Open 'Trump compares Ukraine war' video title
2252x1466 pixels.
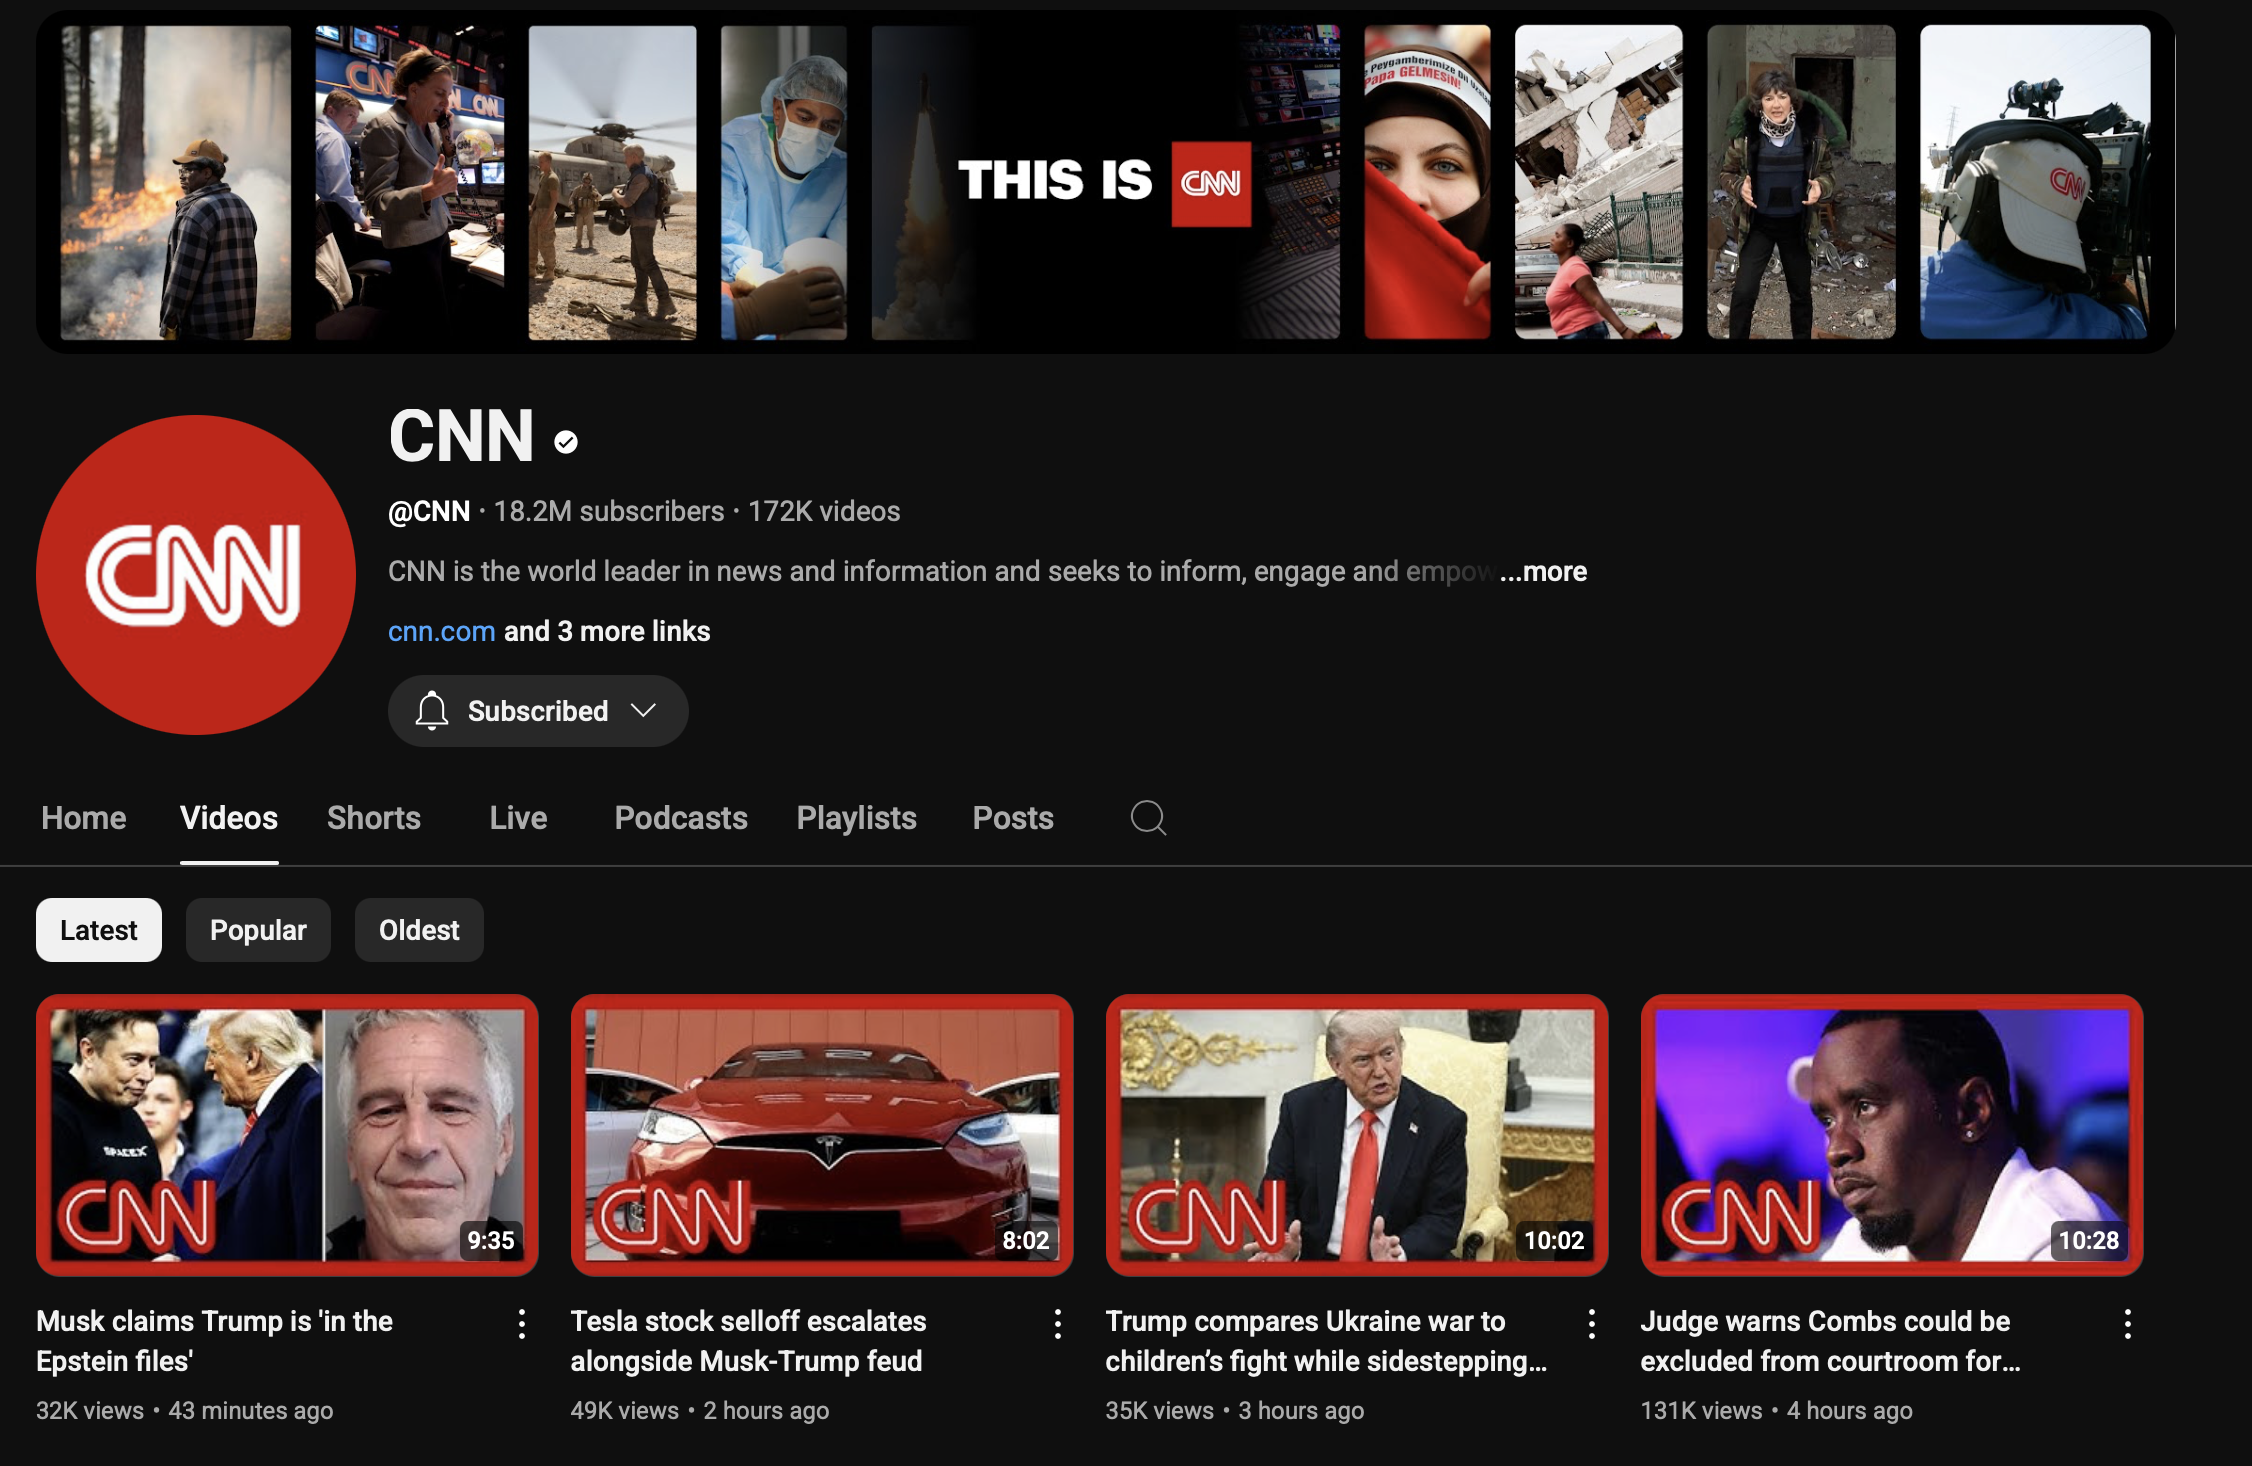pyautogui.click(x=1326, y=1341)
